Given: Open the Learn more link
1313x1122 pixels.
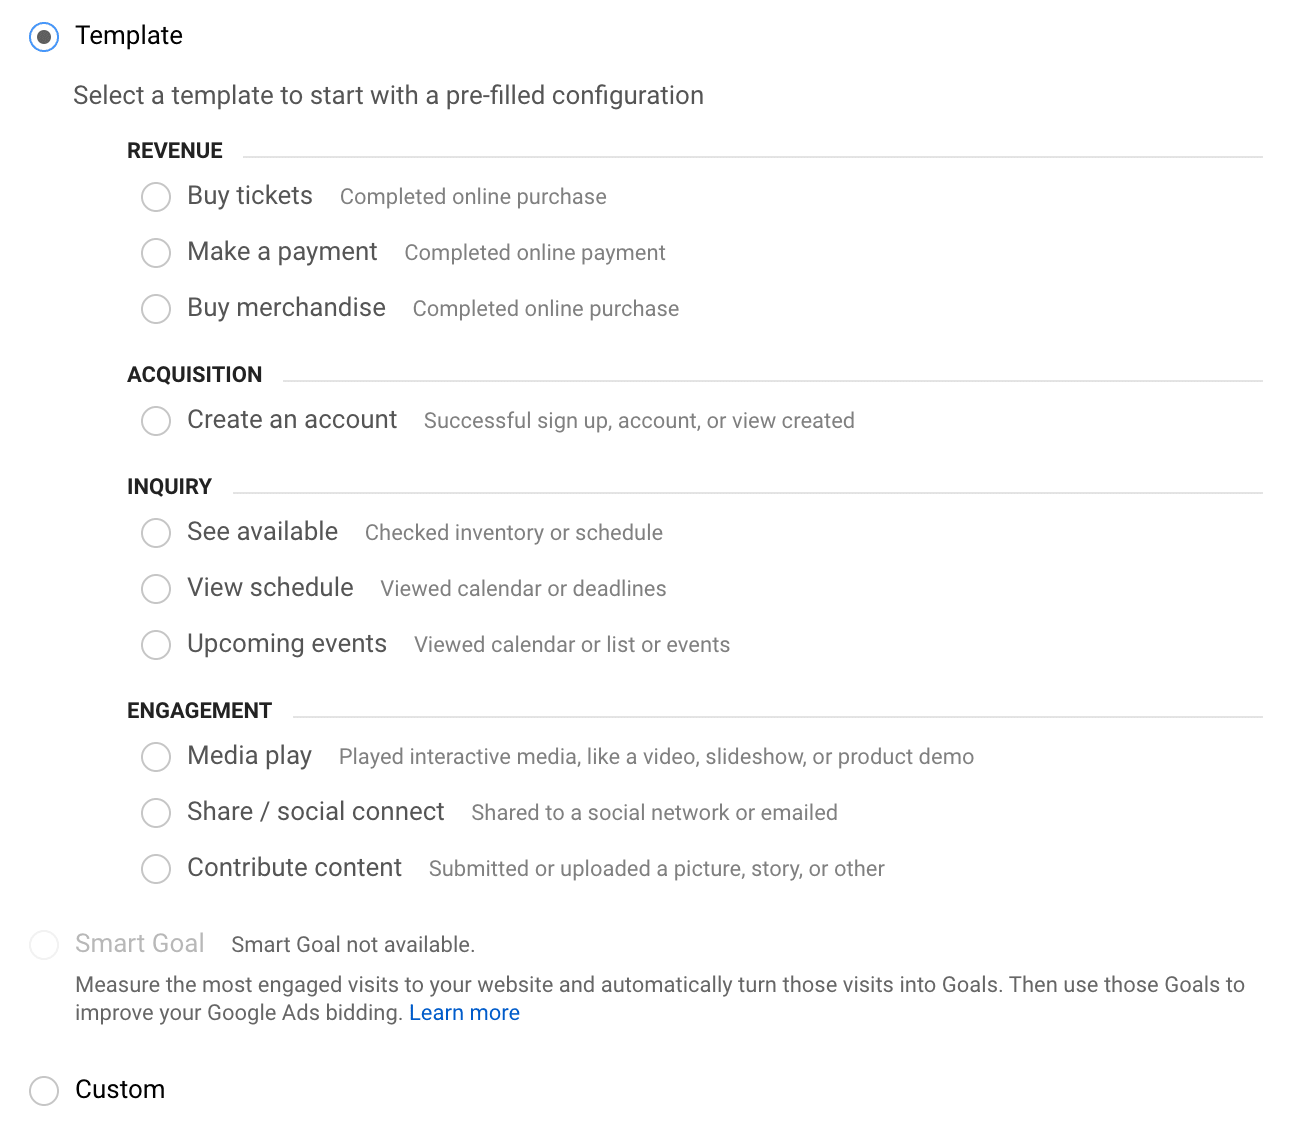Looking at the screenshot, I should tap(464, 1013).
